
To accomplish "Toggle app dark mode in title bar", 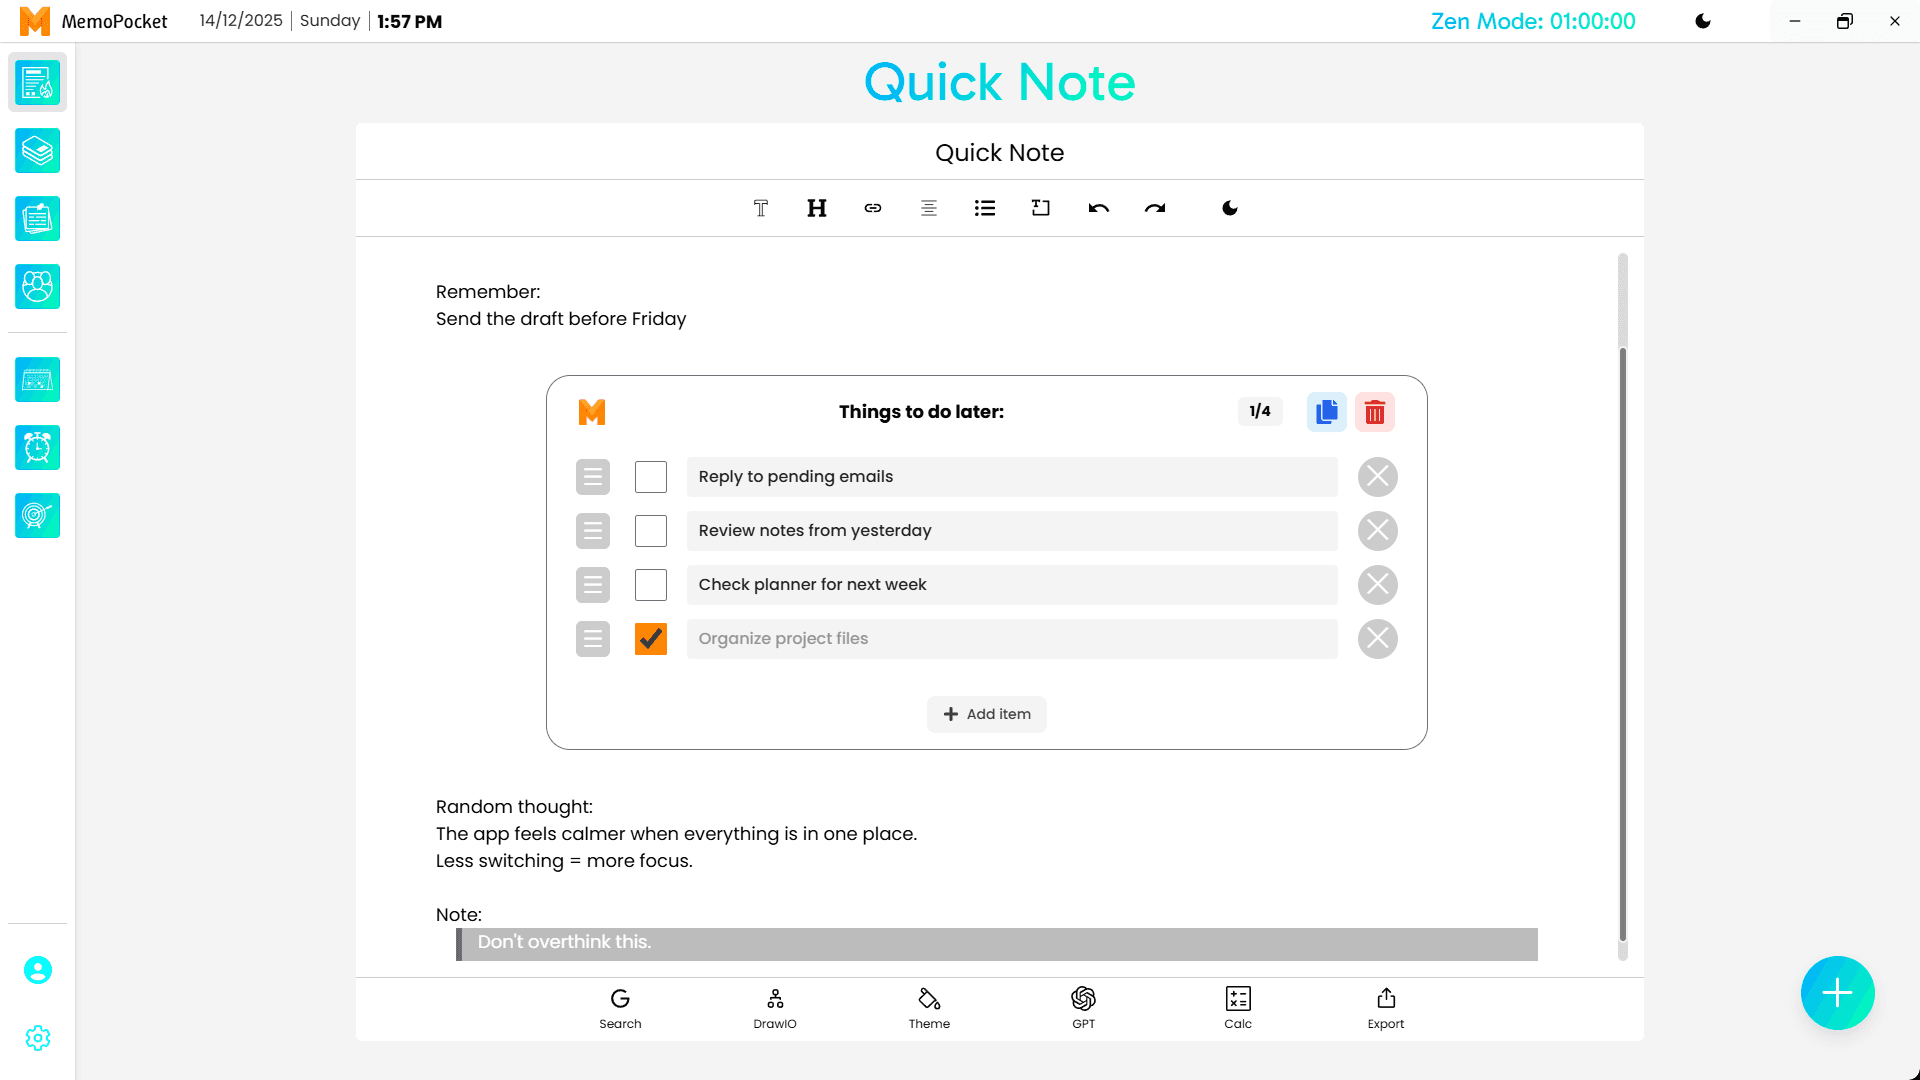I will tap(1703, 21).
